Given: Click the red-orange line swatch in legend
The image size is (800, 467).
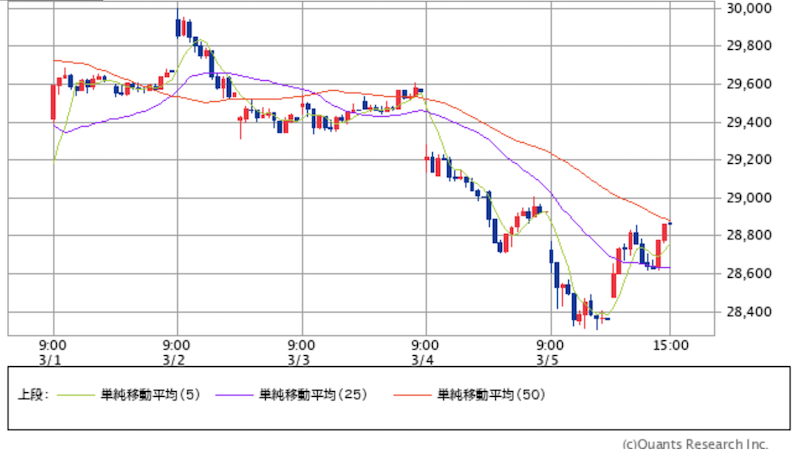Looking at the screenshot, I should (413, 395).
